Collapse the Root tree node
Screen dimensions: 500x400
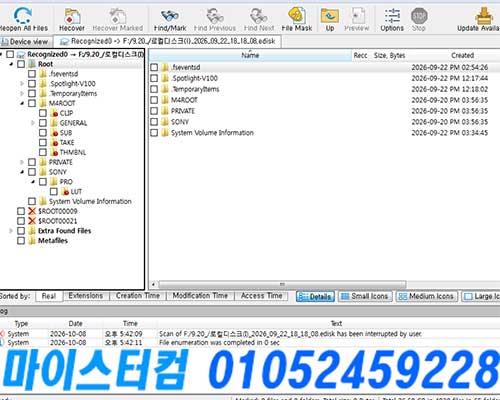point(11,64)
